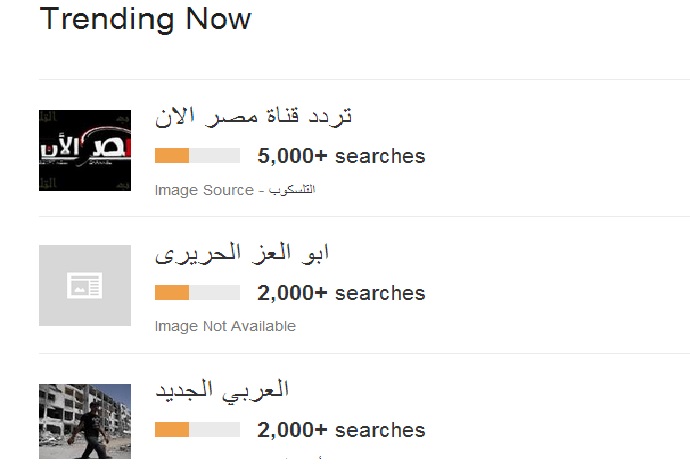Open the ابو العز الحريرى trend
The height and width of the screenshot is (465, 690).
(x=243, y=253)
